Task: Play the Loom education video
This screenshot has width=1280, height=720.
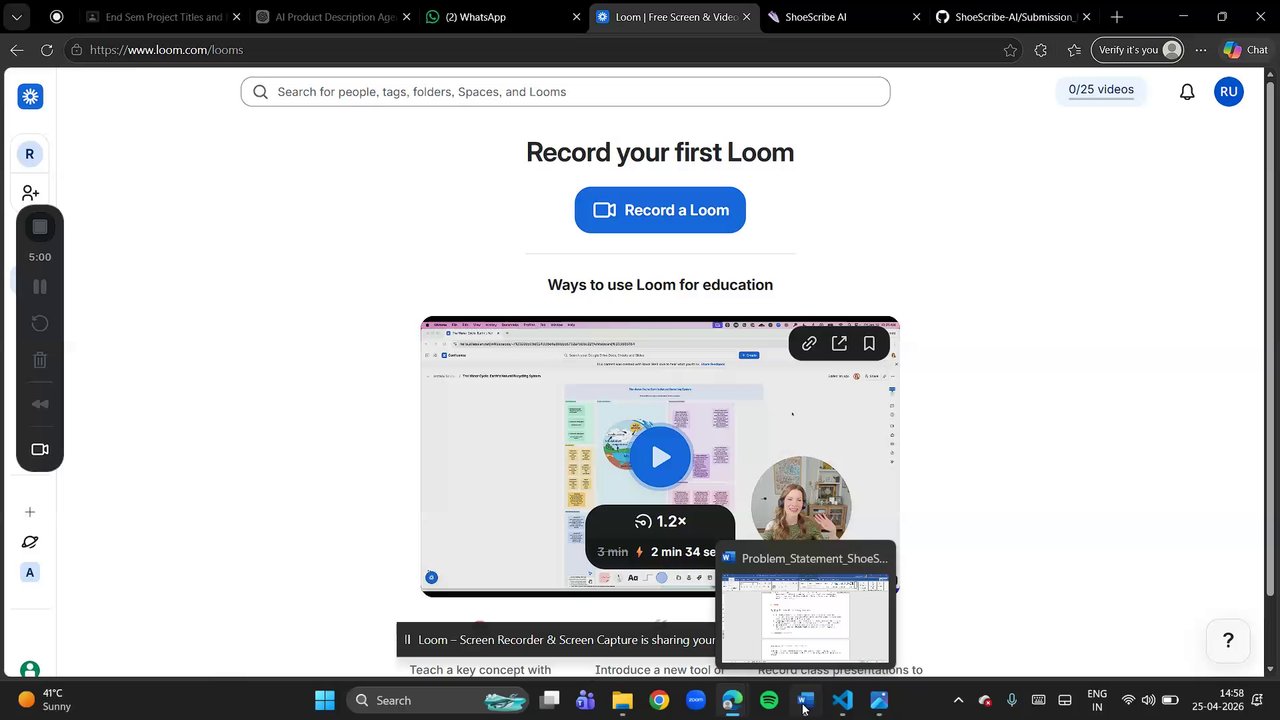Action: [x=660, y=457]
